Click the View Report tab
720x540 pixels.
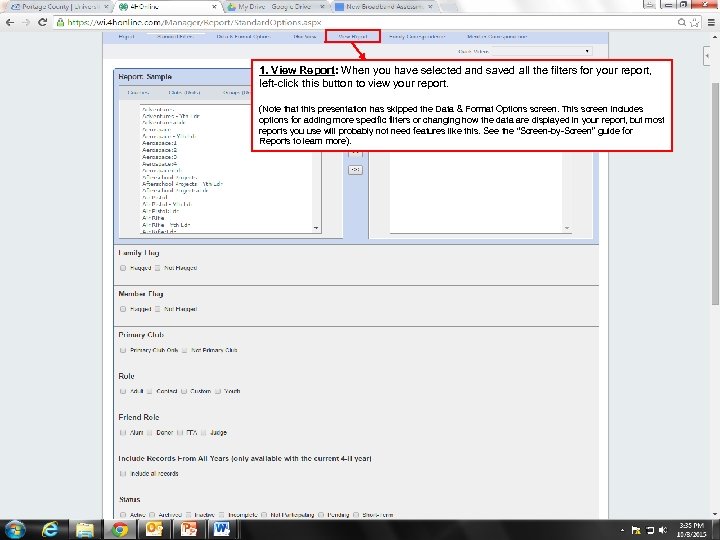[x=353, y=36]
